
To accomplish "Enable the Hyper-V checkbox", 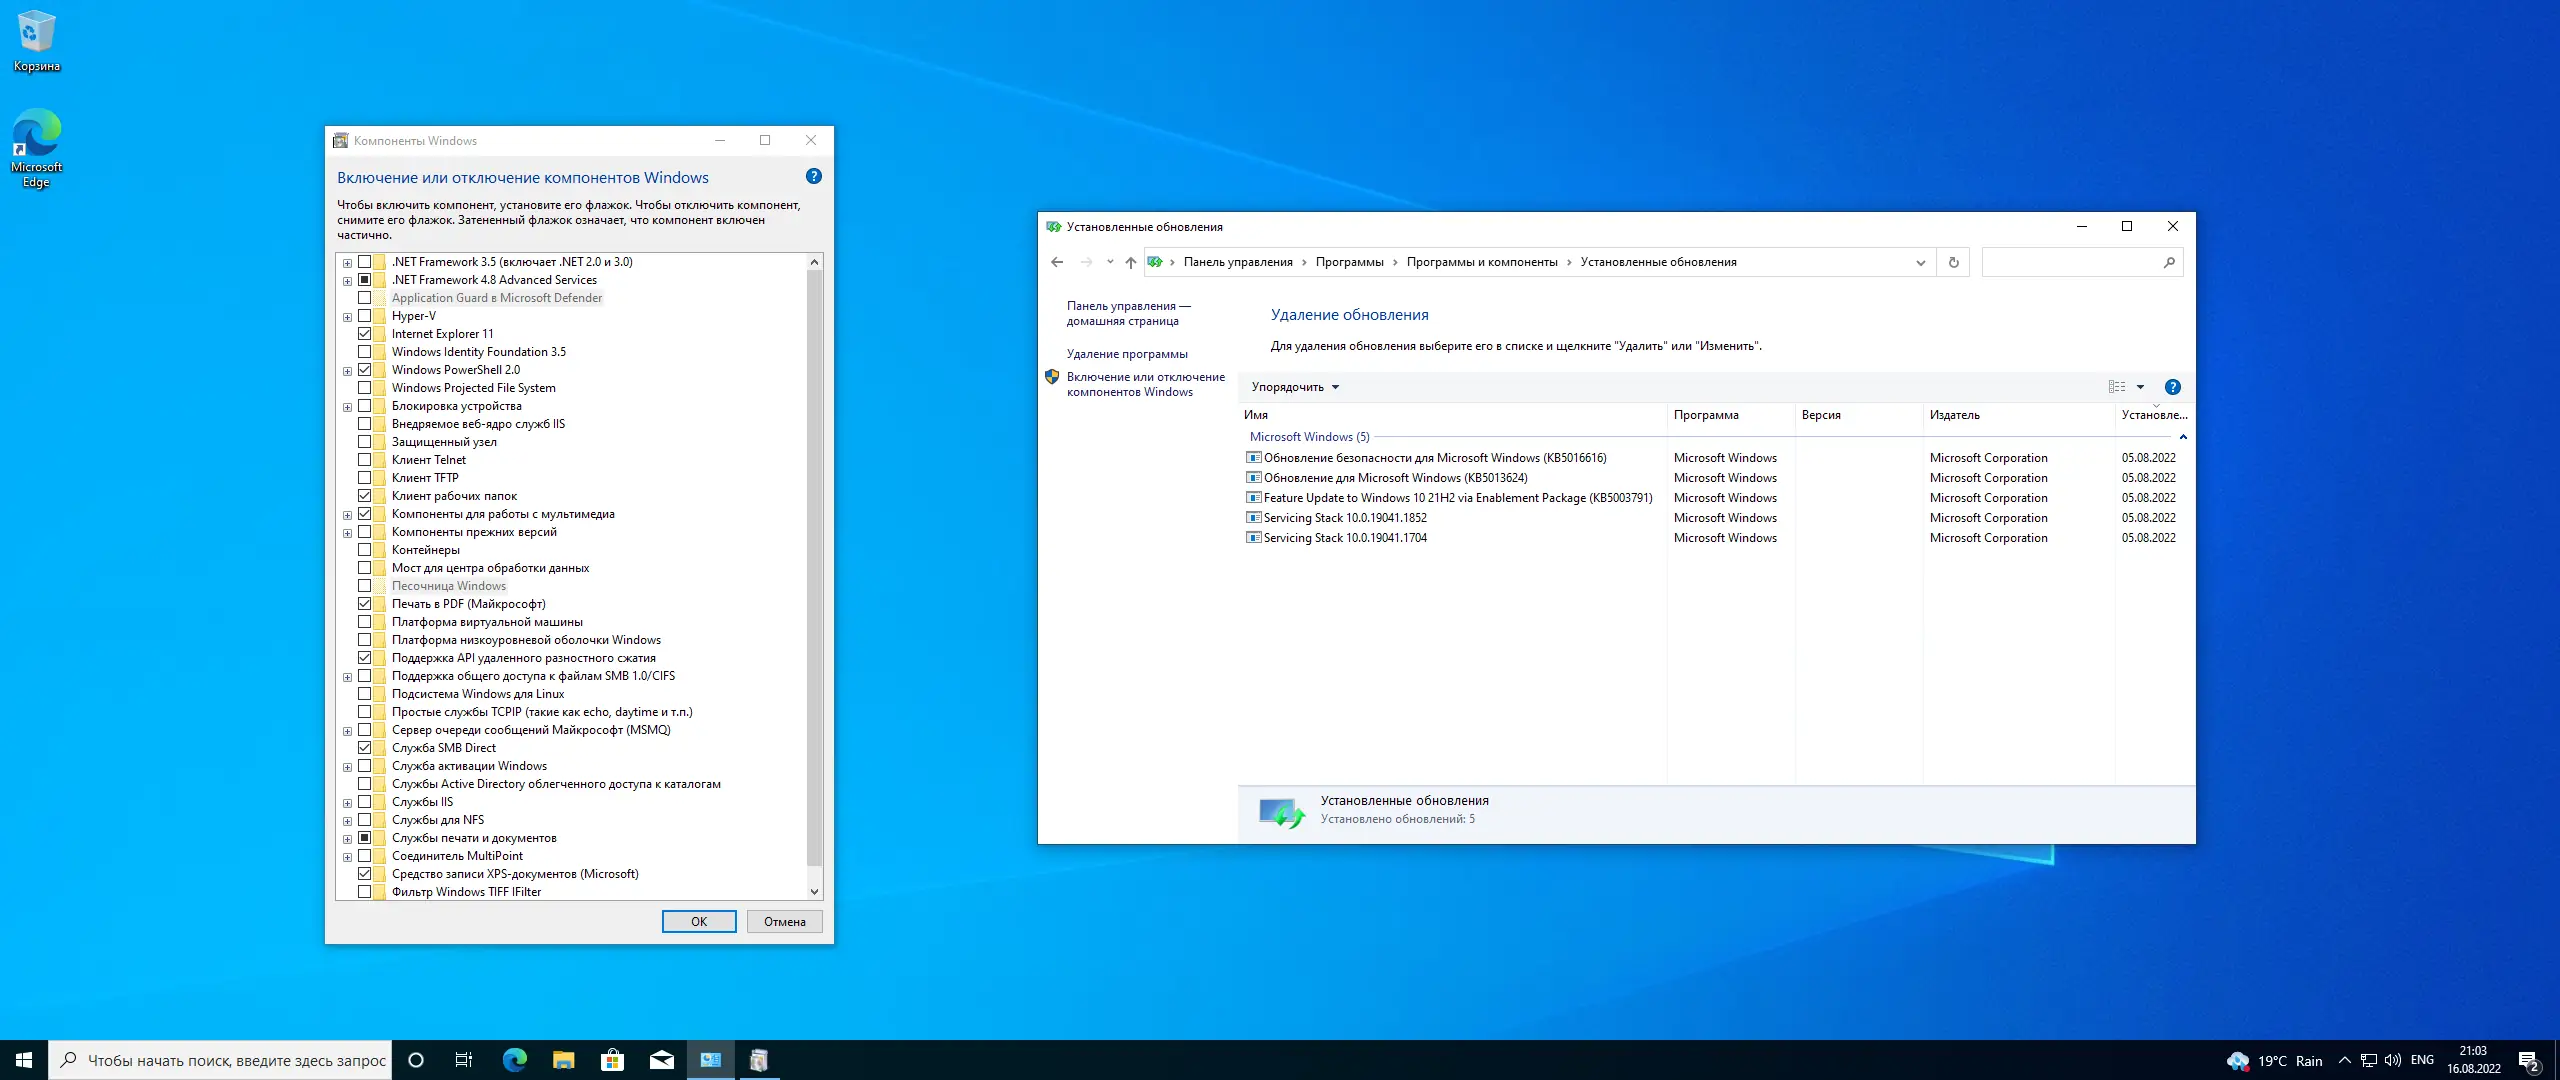I will tap(365, 316).
